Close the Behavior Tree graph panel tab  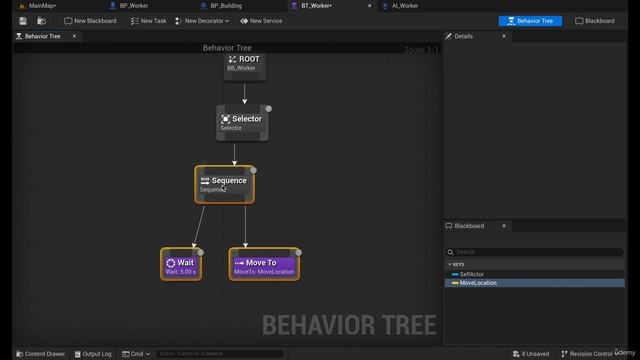coord(74,36)
